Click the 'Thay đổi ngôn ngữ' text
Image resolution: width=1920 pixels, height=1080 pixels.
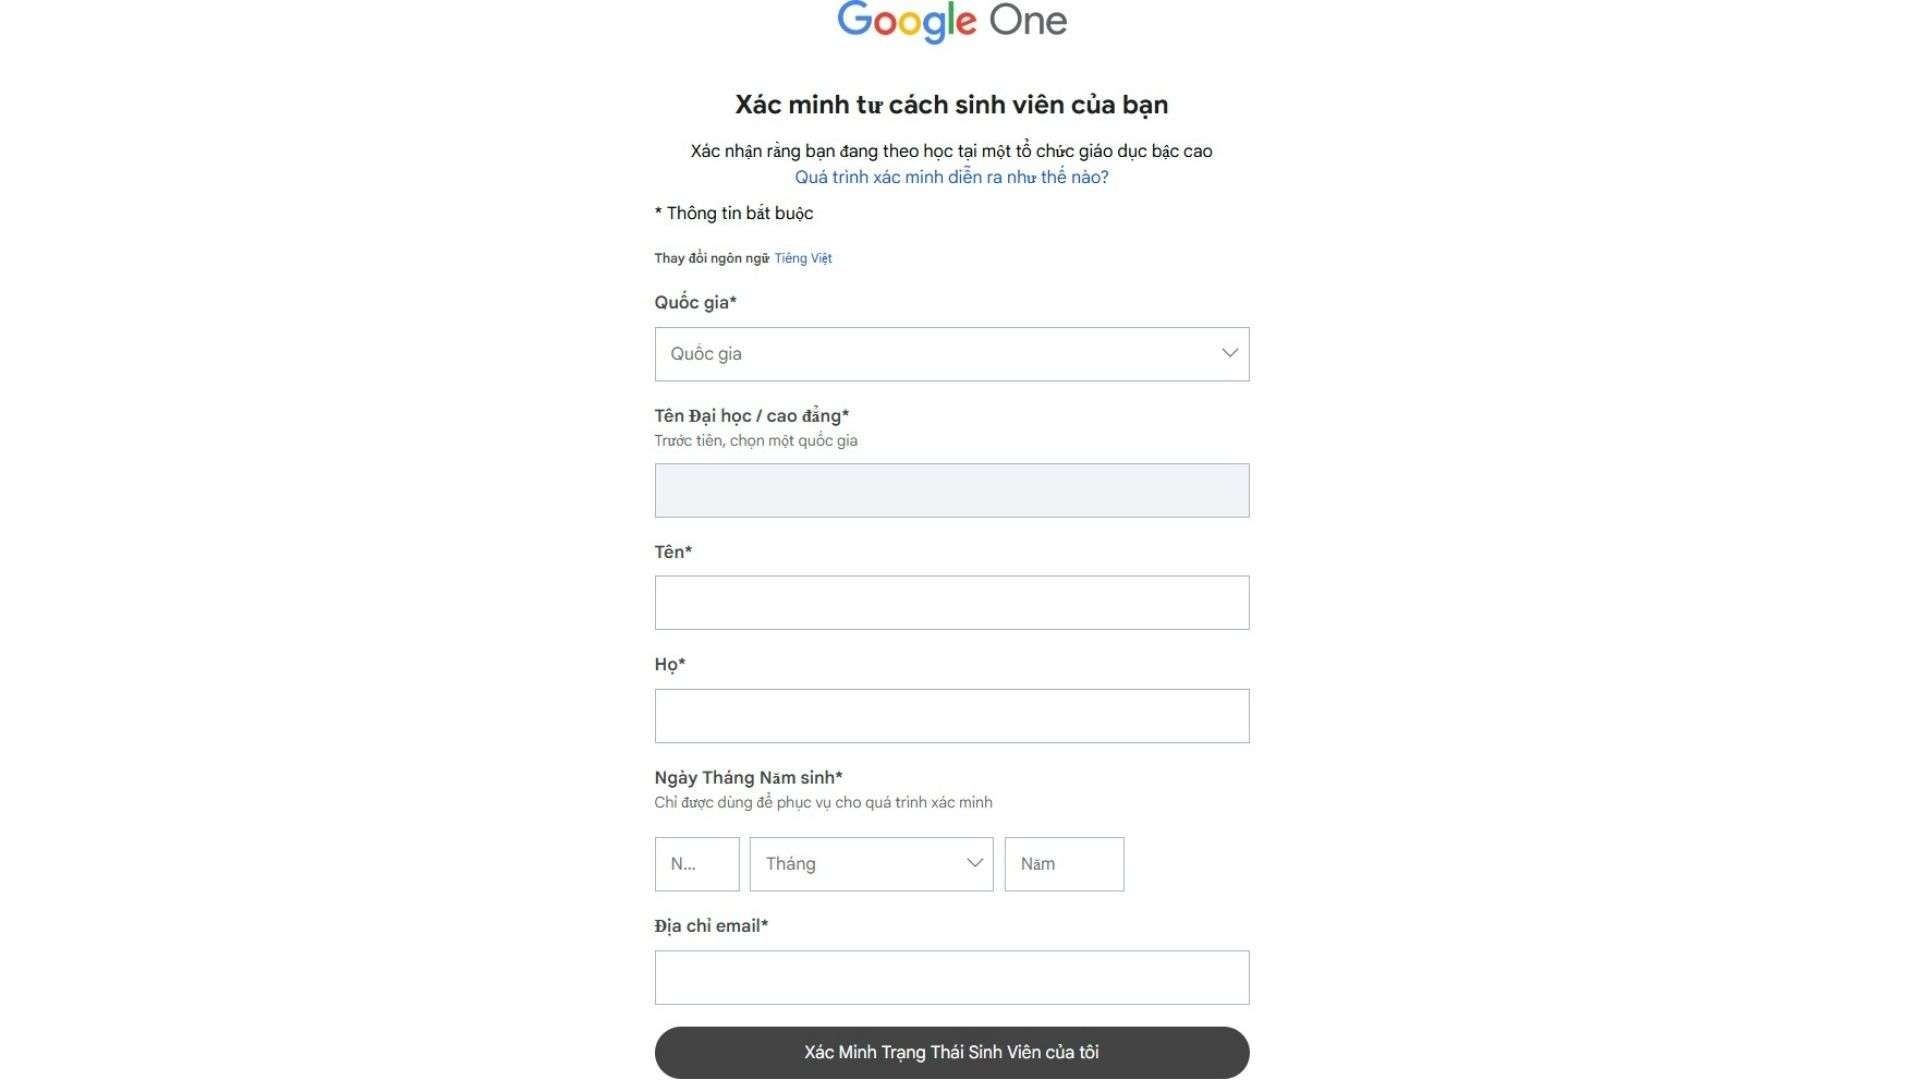point(711,258)
